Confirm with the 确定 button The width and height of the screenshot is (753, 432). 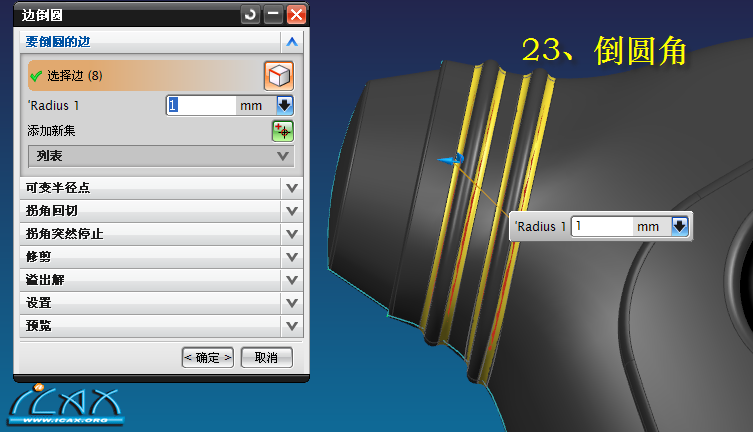pos(207,358)
